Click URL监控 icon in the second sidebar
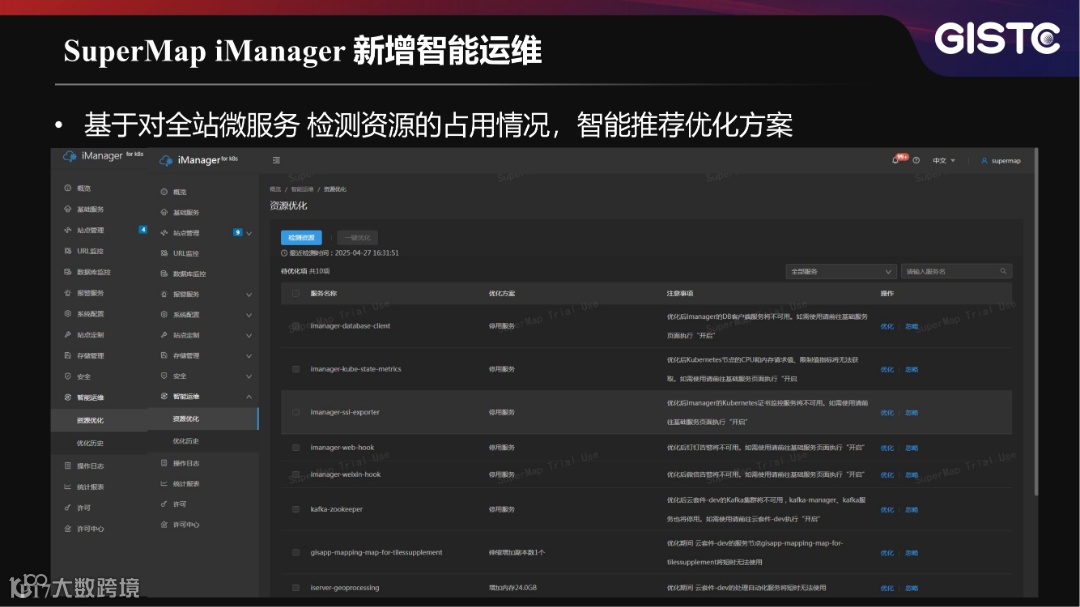 [x=164, y=253]
